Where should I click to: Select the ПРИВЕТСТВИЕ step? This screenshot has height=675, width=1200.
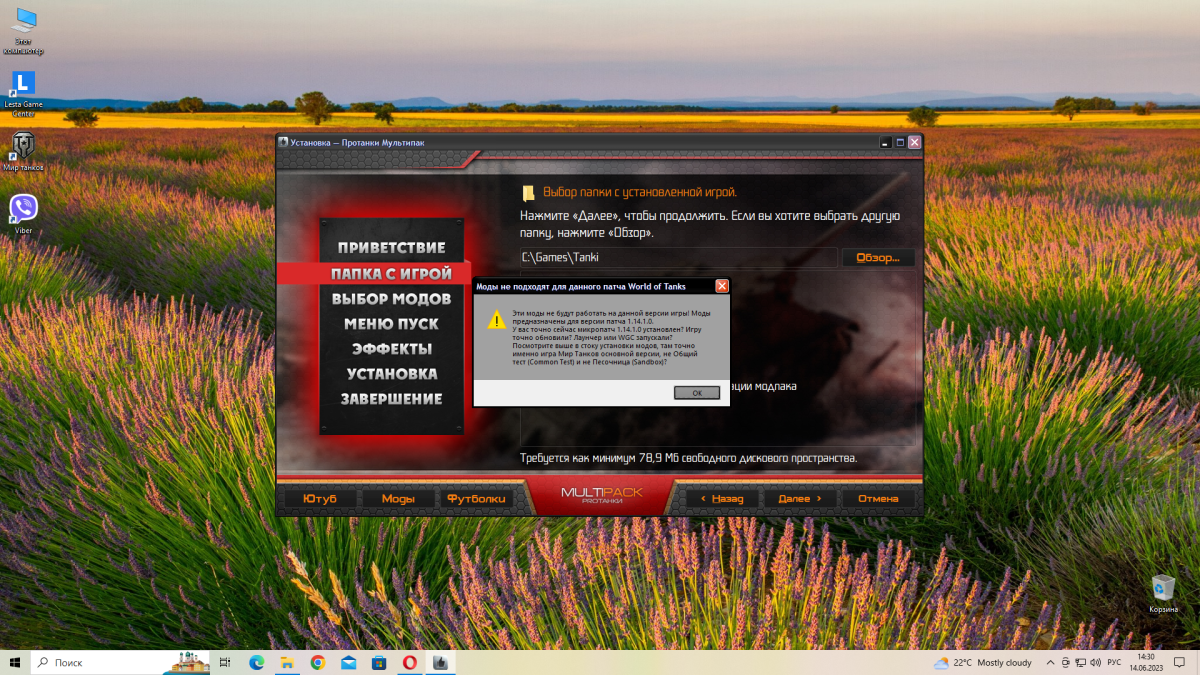391,247
